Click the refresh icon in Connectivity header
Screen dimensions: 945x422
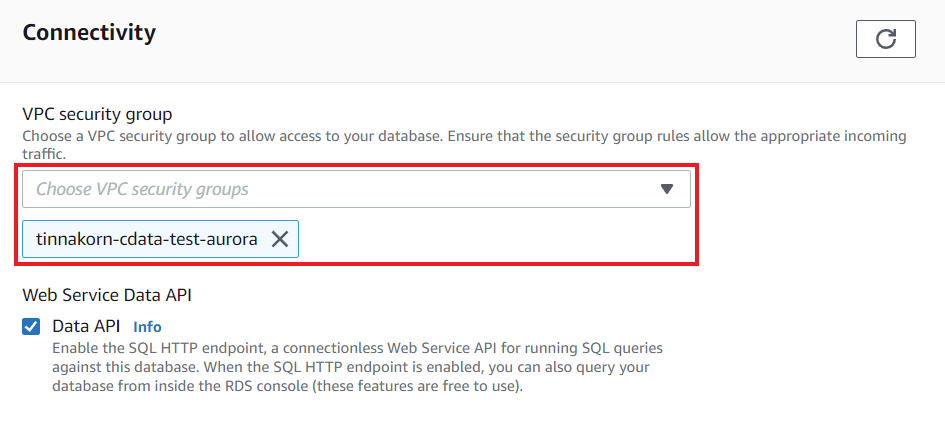click(x=885, y=39)
